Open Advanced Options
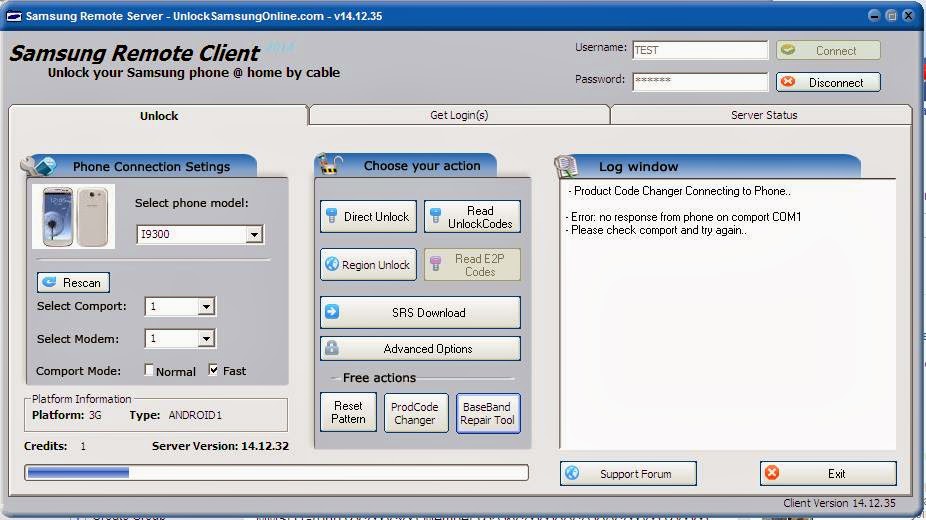 [x=420, y=348]
